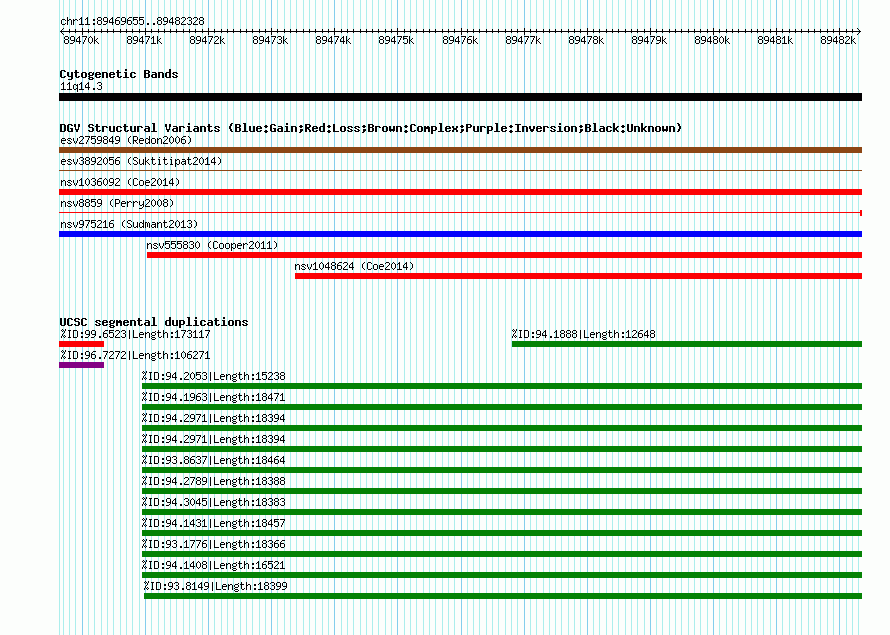Select the green bar under %ID:93.8637|Length:18464

[502, 470]
